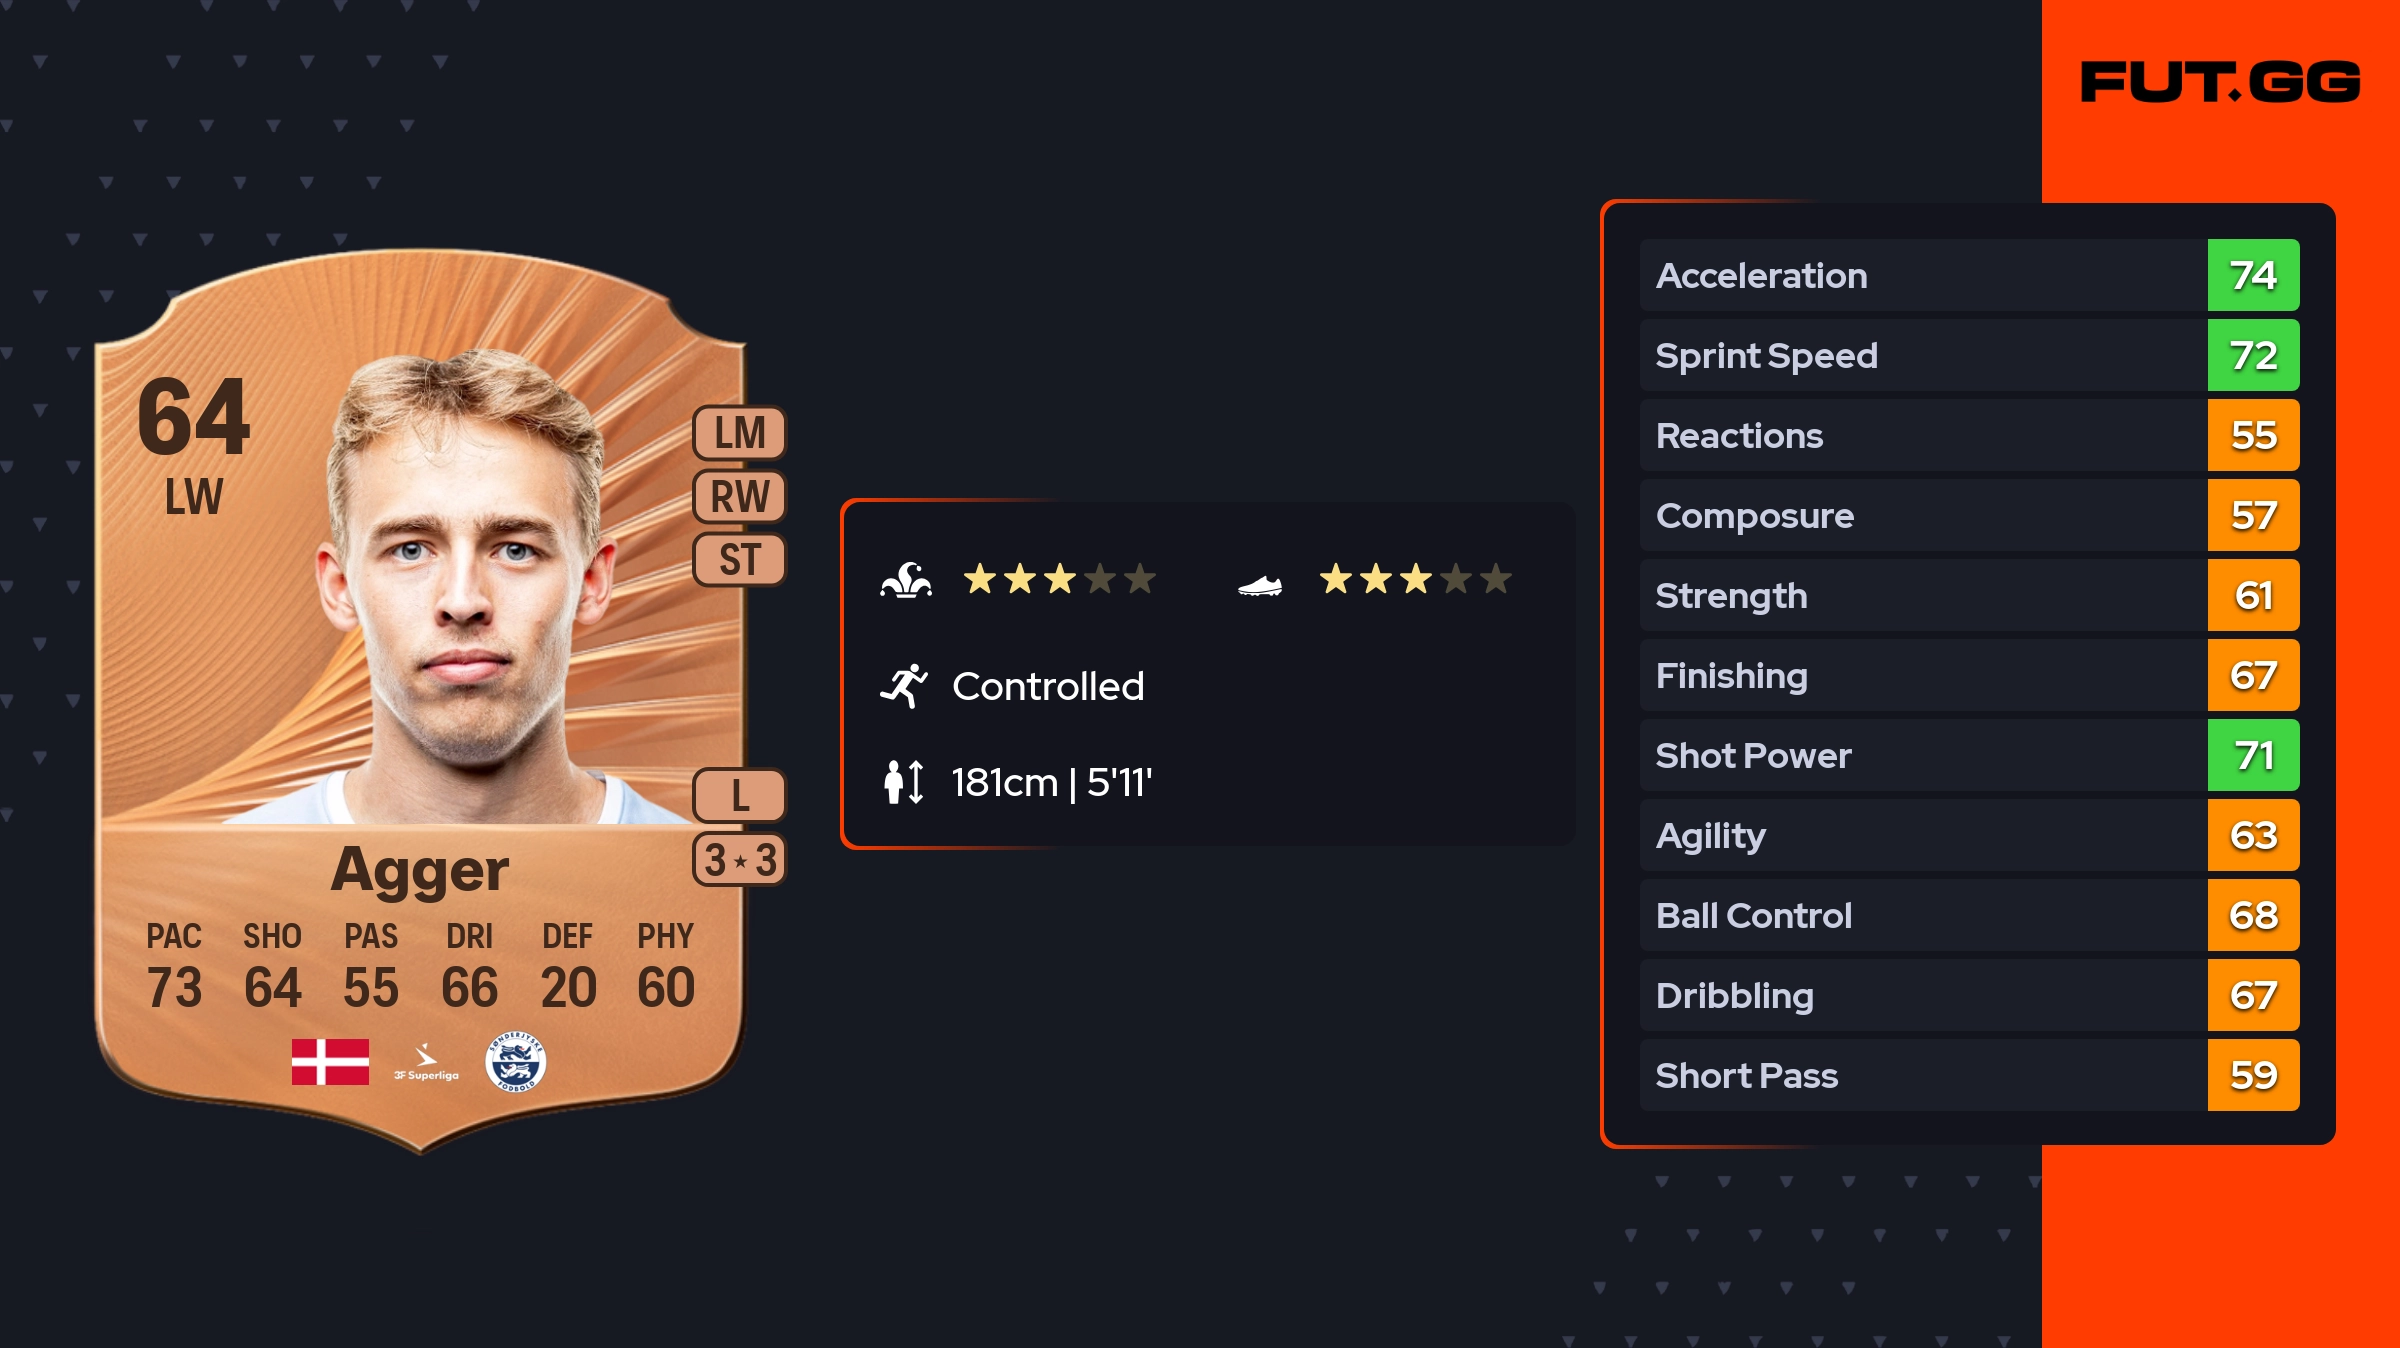Click the Acceleration stat row
The image size is (2400, 1348).
coord(1920,275)
